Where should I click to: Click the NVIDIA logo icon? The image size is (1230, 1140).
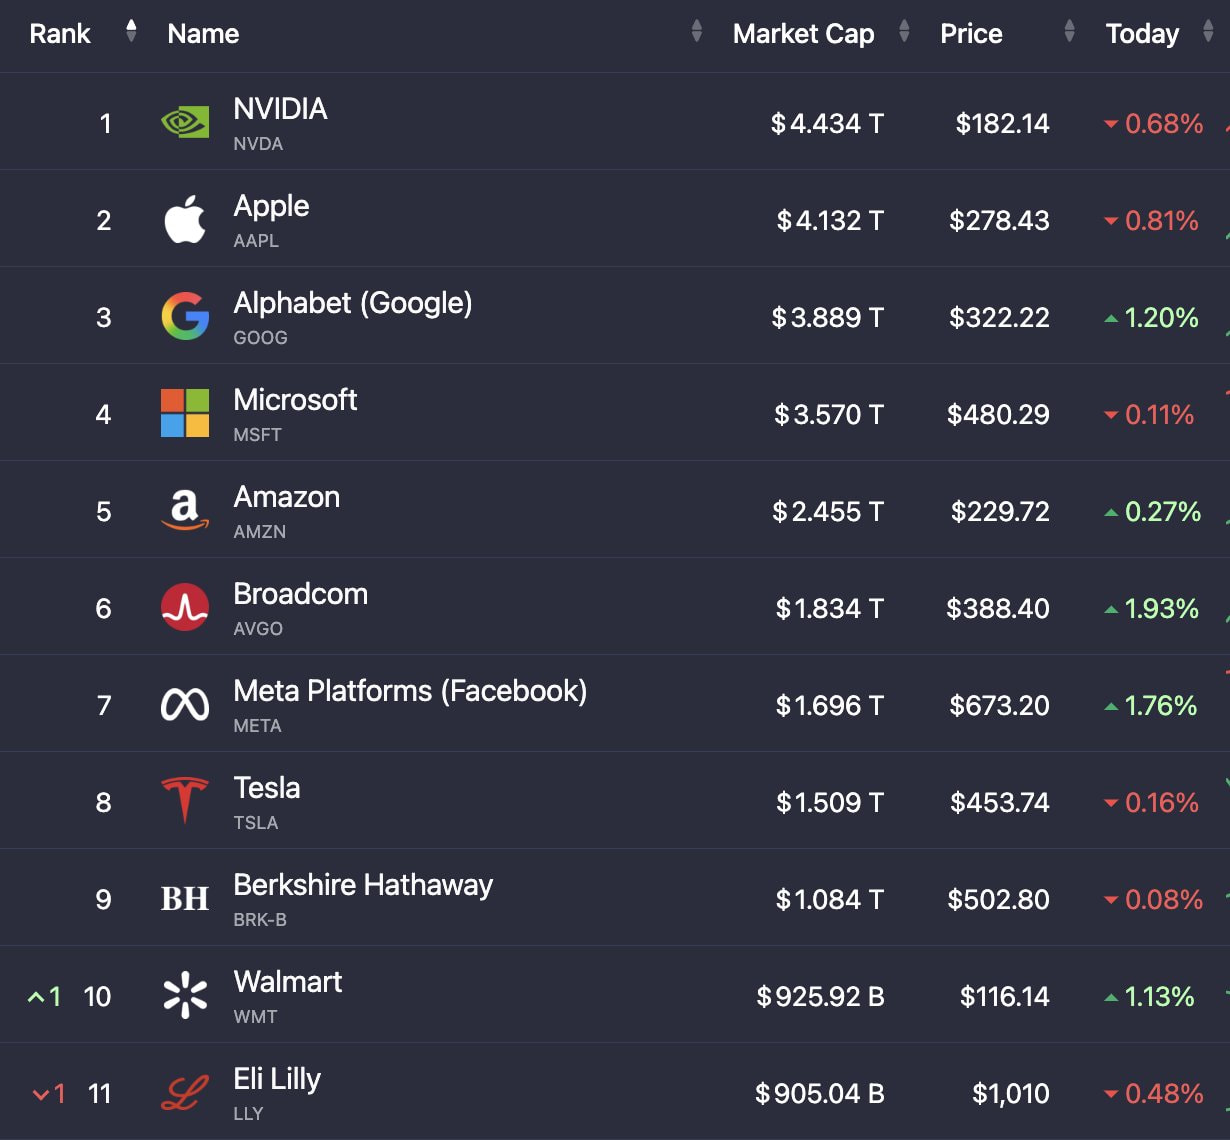pos(185,123)
